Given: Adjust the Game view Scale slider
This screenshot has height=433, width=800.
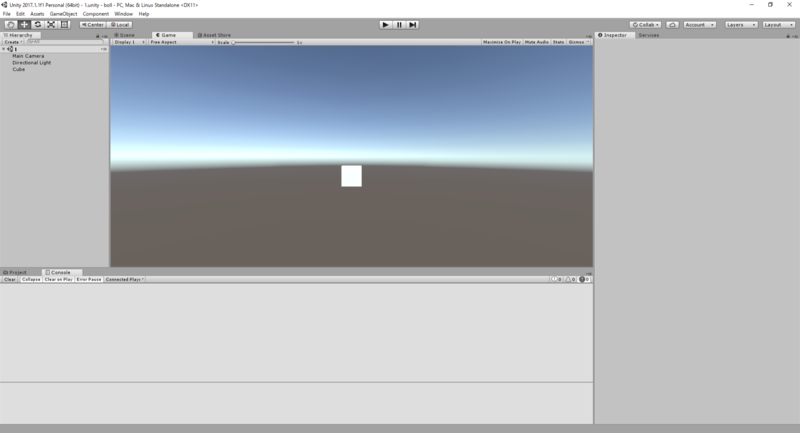Looking at the screenshot, I should [263, 42].
